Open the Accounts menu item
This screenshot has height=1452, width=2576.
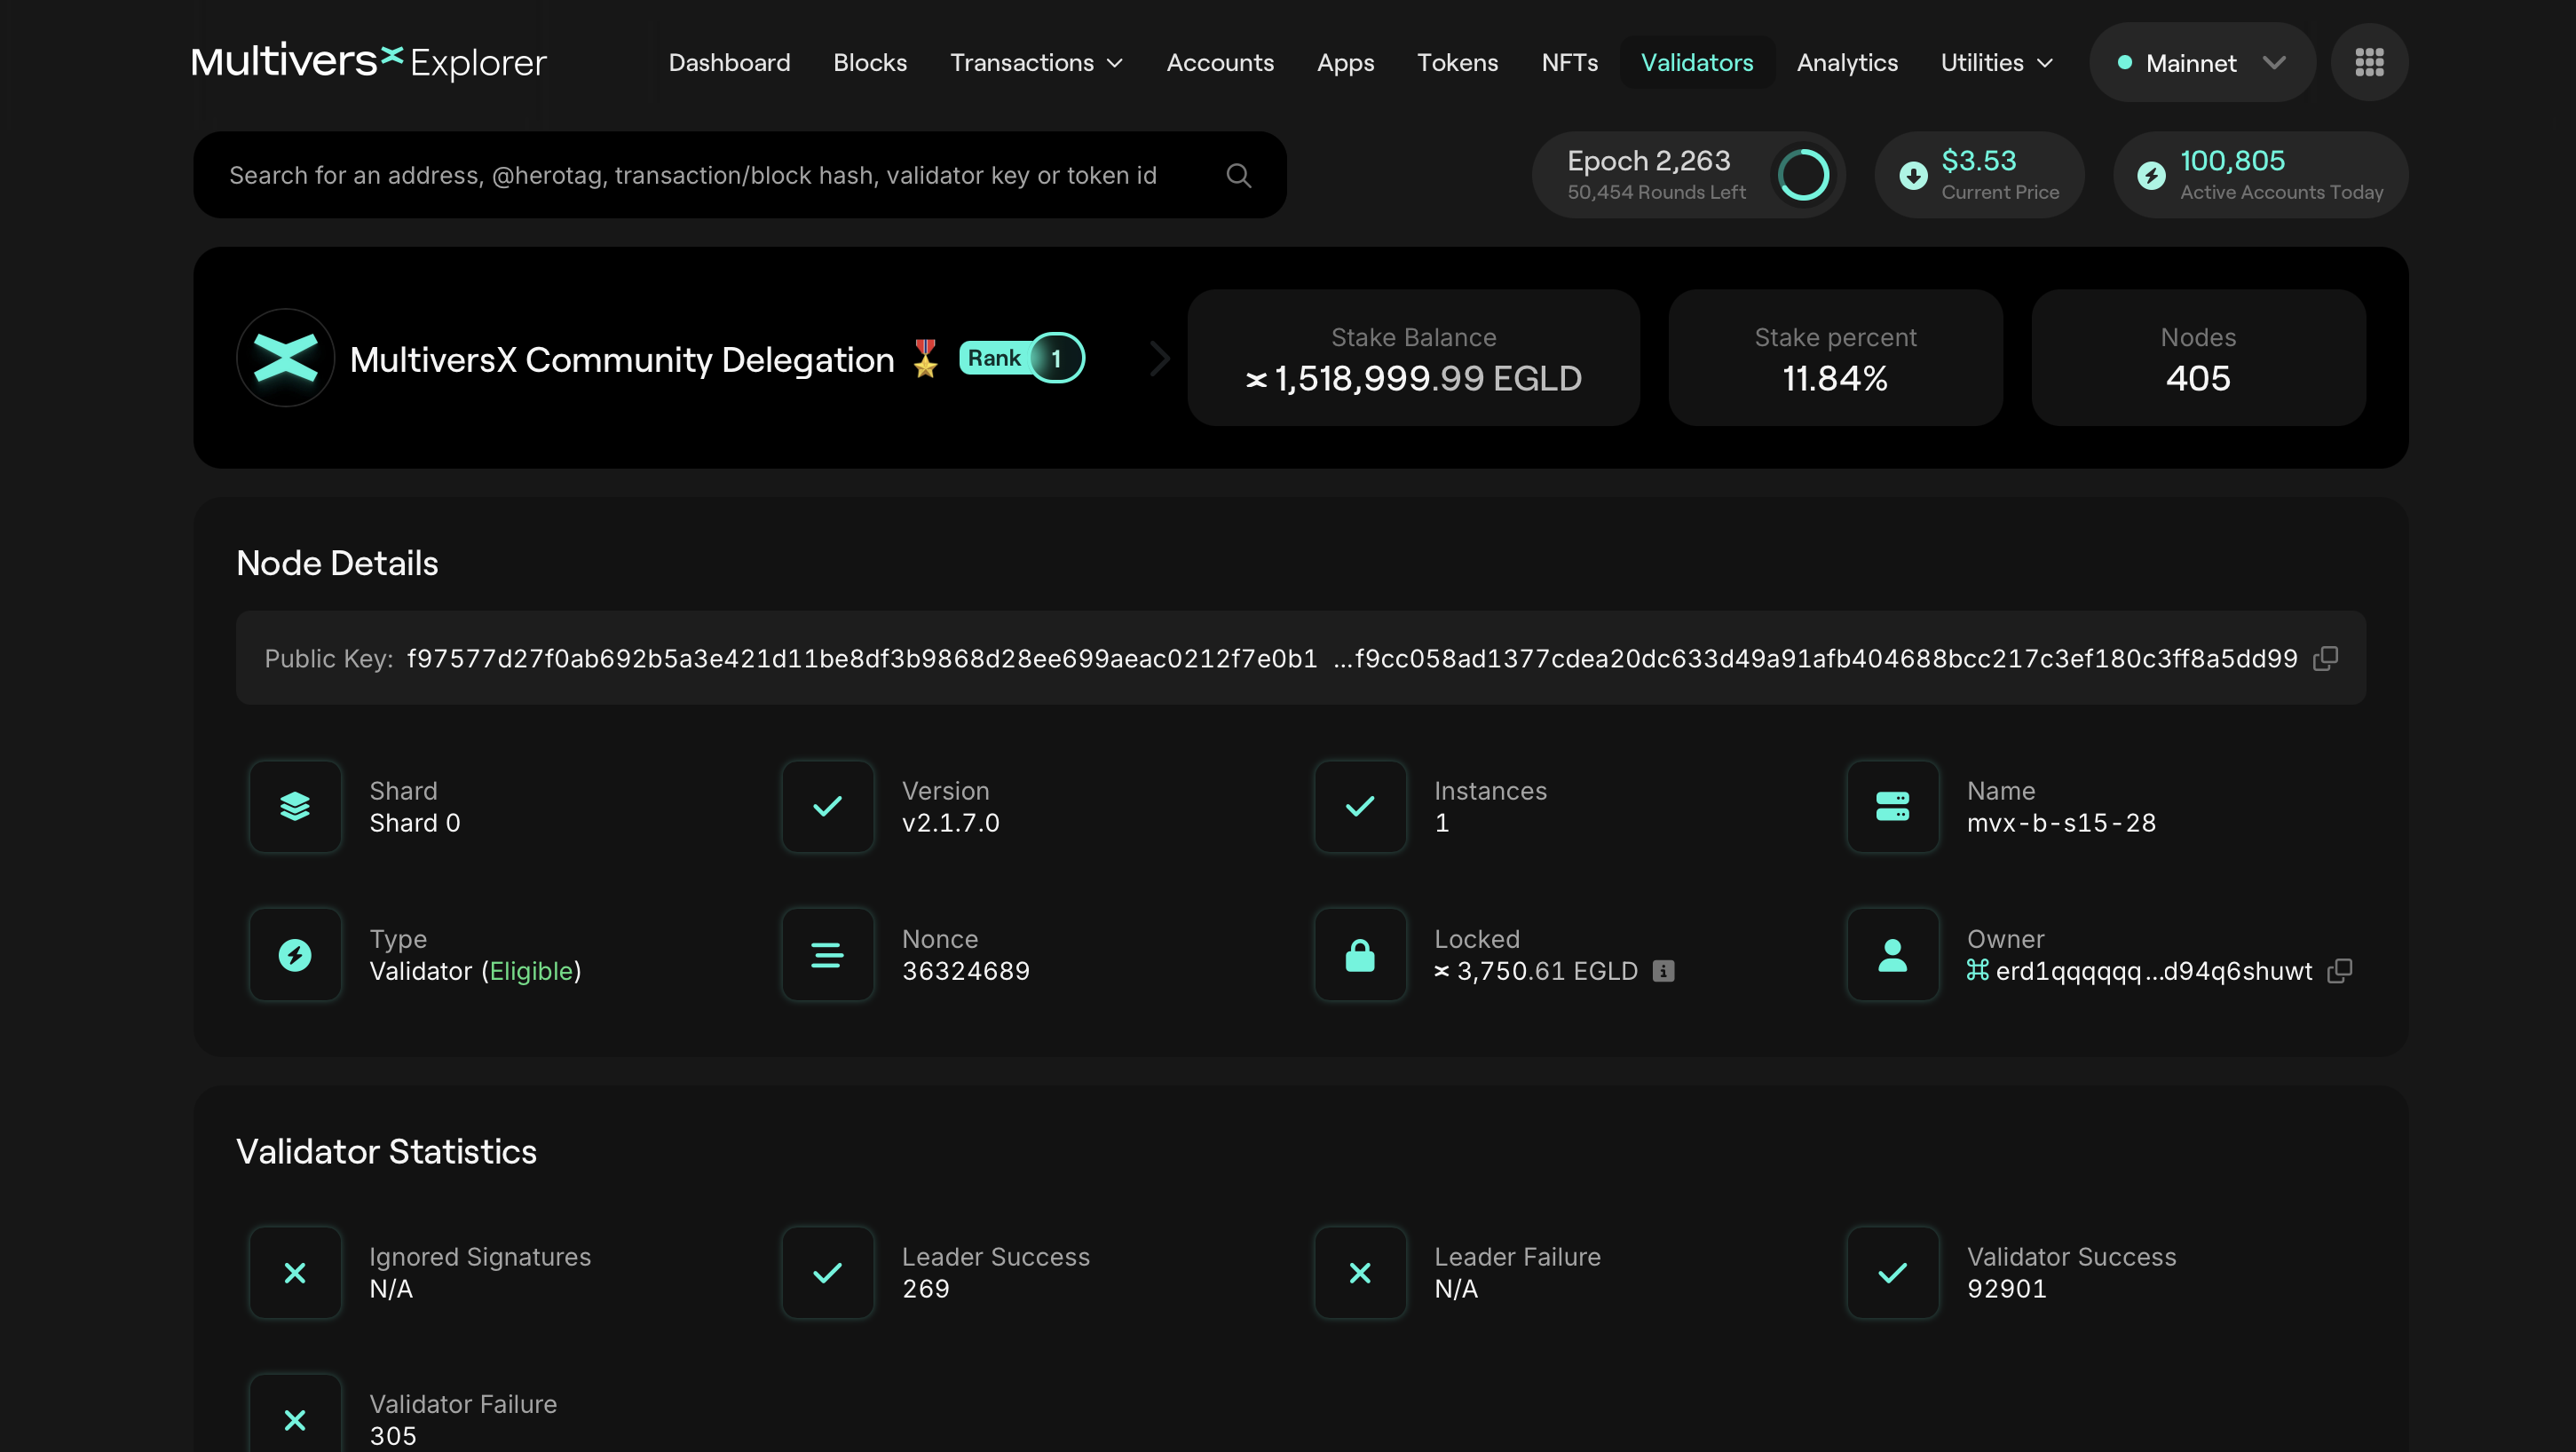(x=1220, y=62)
